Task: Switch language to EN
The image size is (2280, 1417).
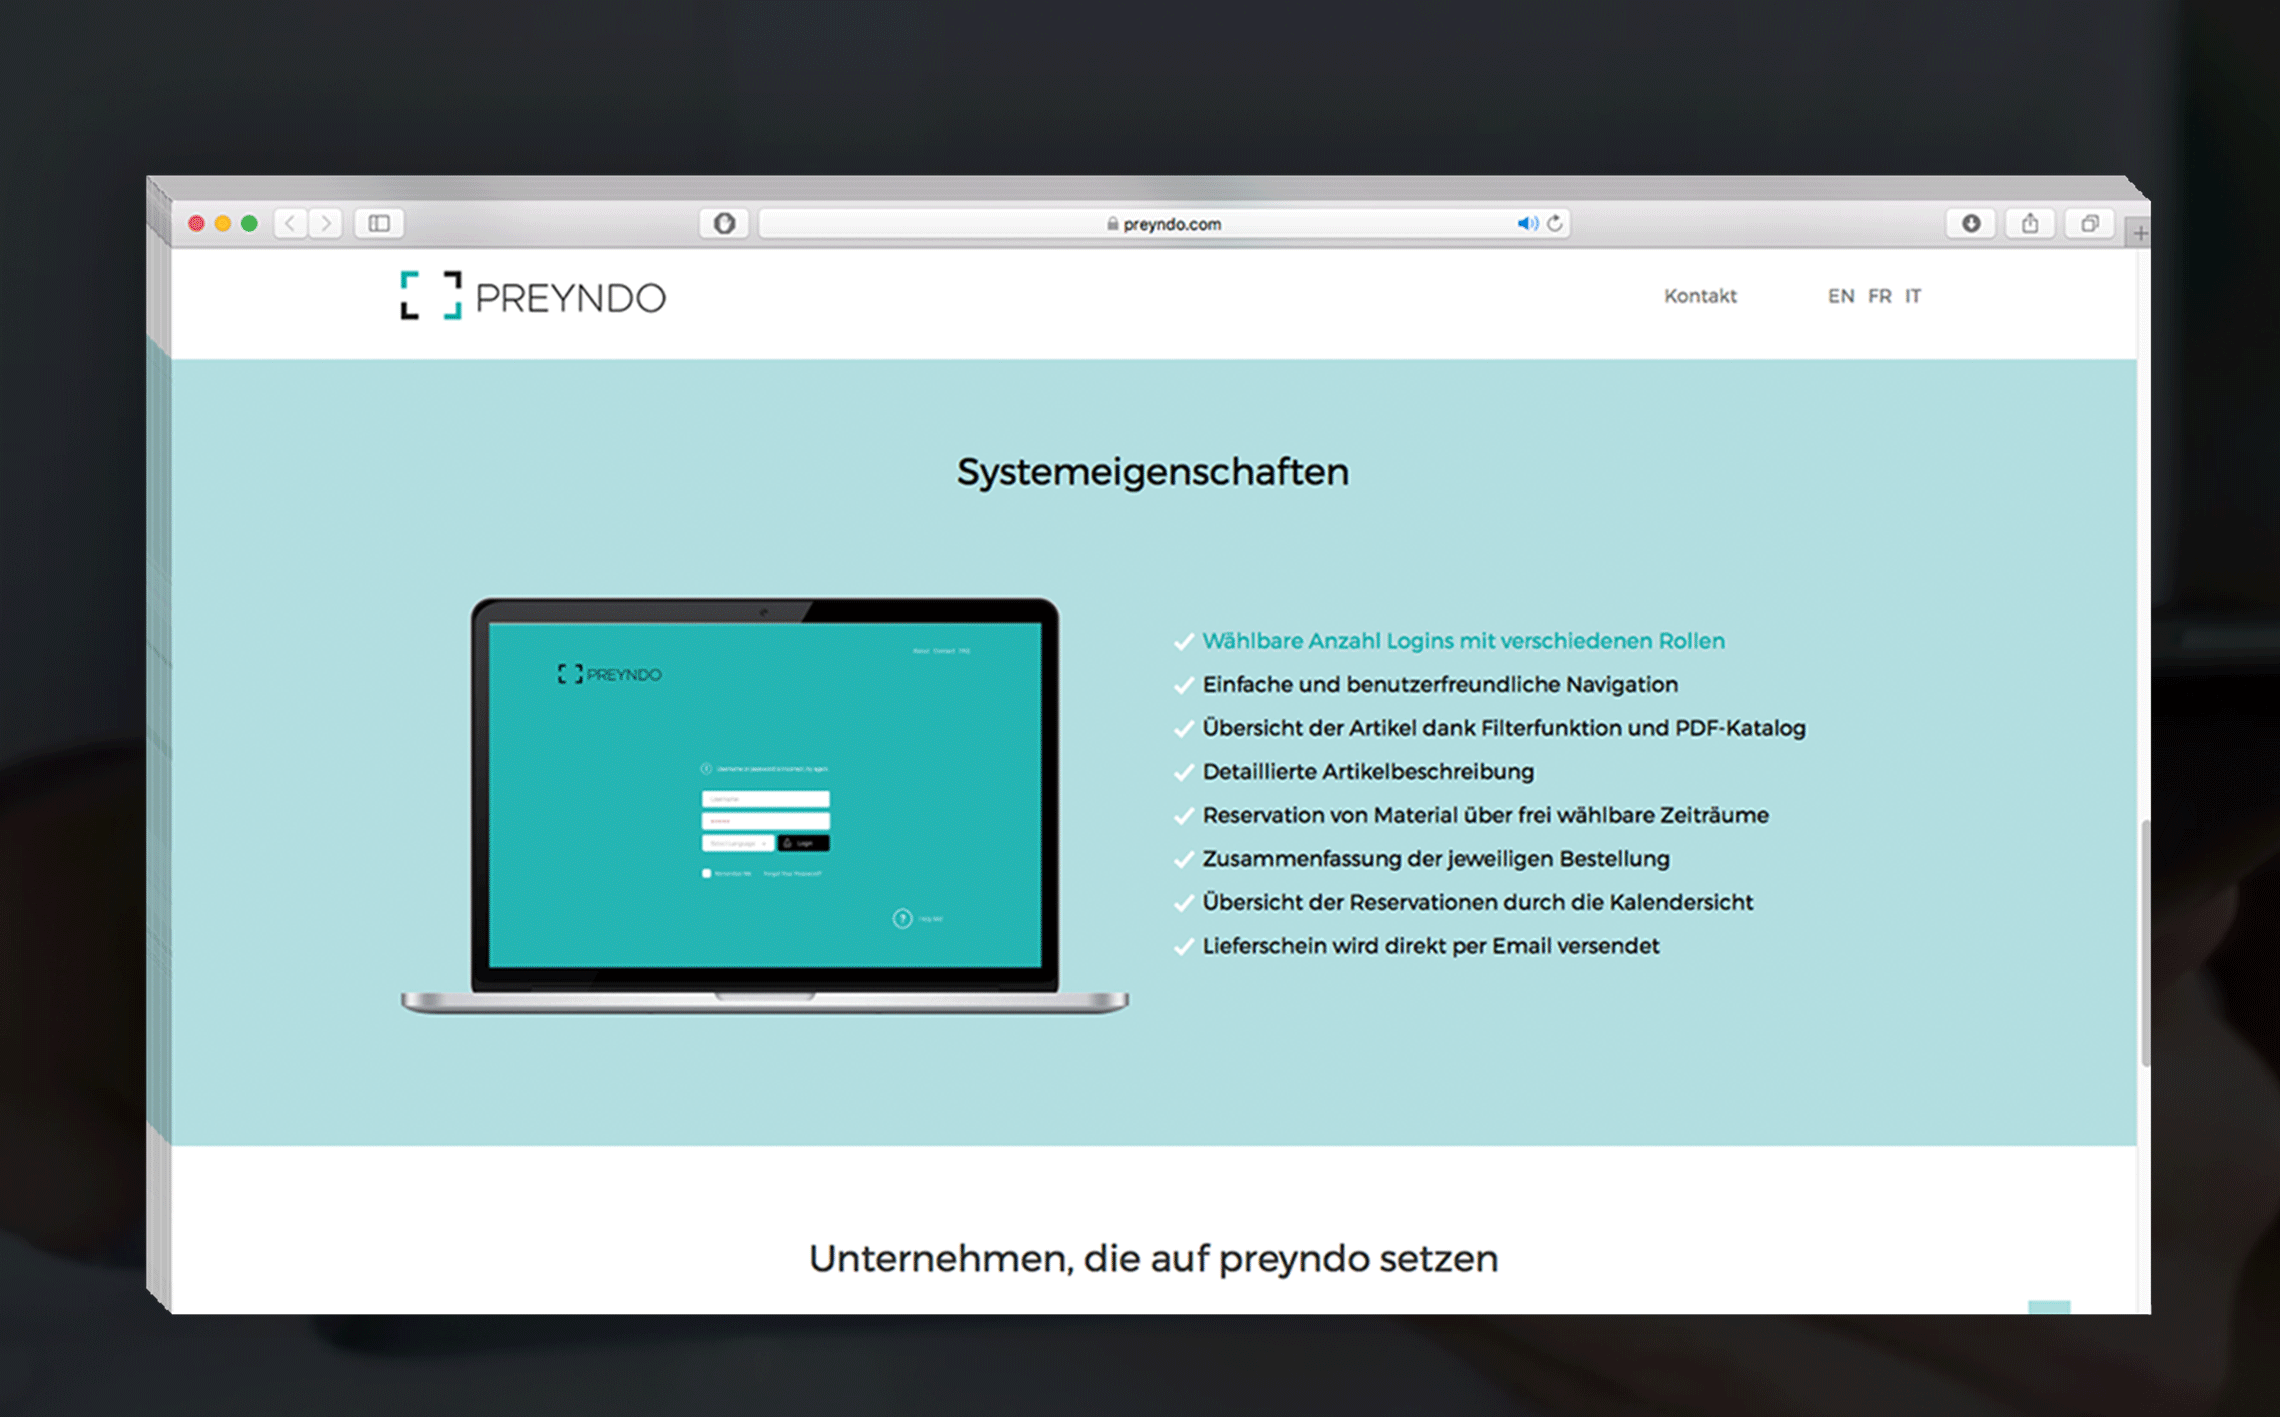Action: (1841, 296)
